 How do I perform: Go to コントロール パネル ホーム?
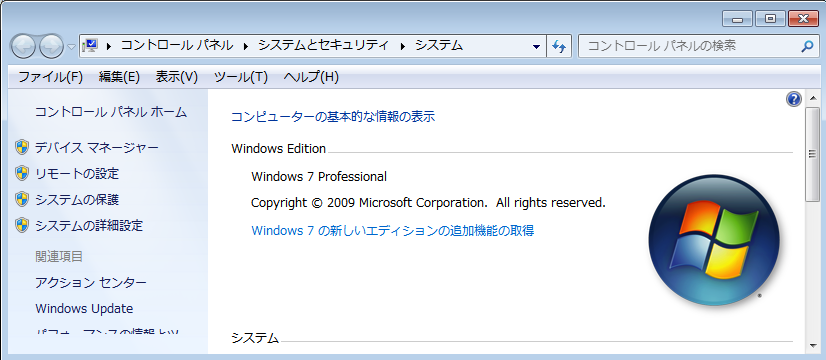[x=111, y=112]
